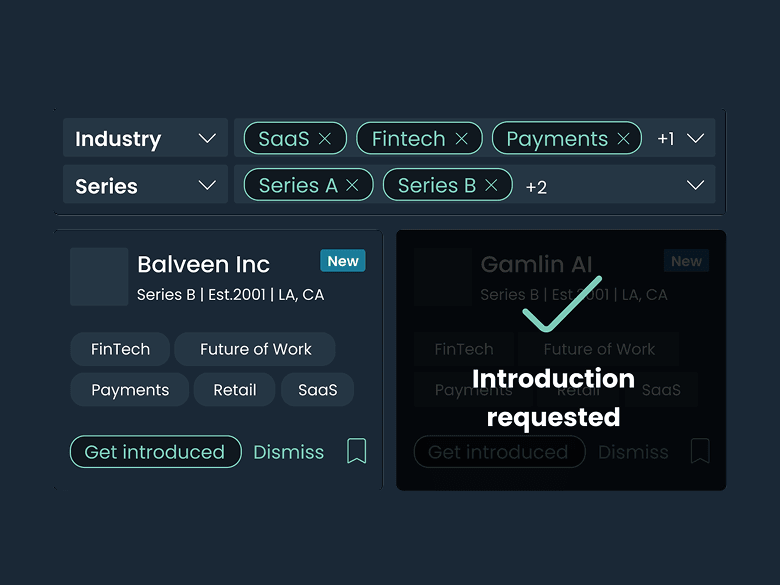
Task: Remove the Series B filter chip
Action: (491, 185)
